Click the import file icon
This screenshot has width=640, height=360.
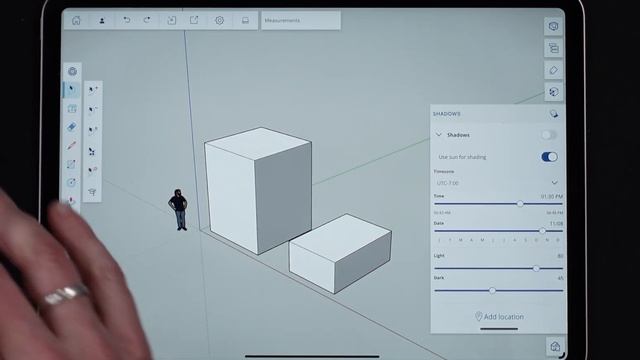(x=171, y=20)
